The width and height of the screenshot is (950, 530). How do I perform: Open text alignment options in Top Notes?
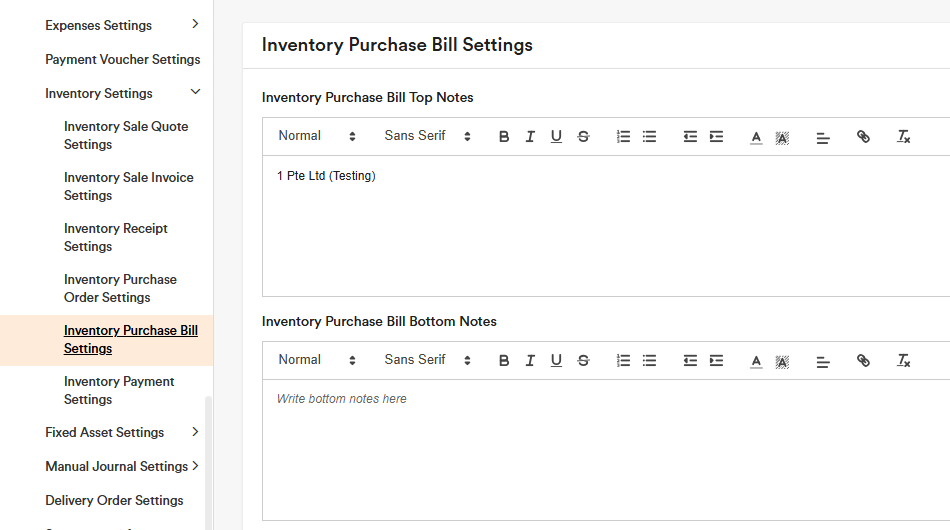pos(823,137)
